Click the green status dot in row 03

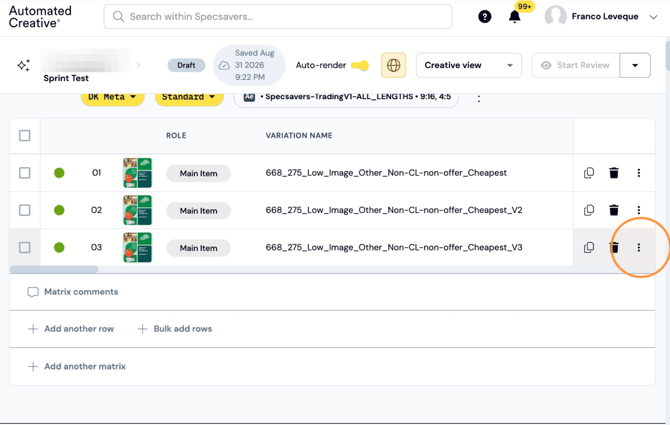click(59, 247)
